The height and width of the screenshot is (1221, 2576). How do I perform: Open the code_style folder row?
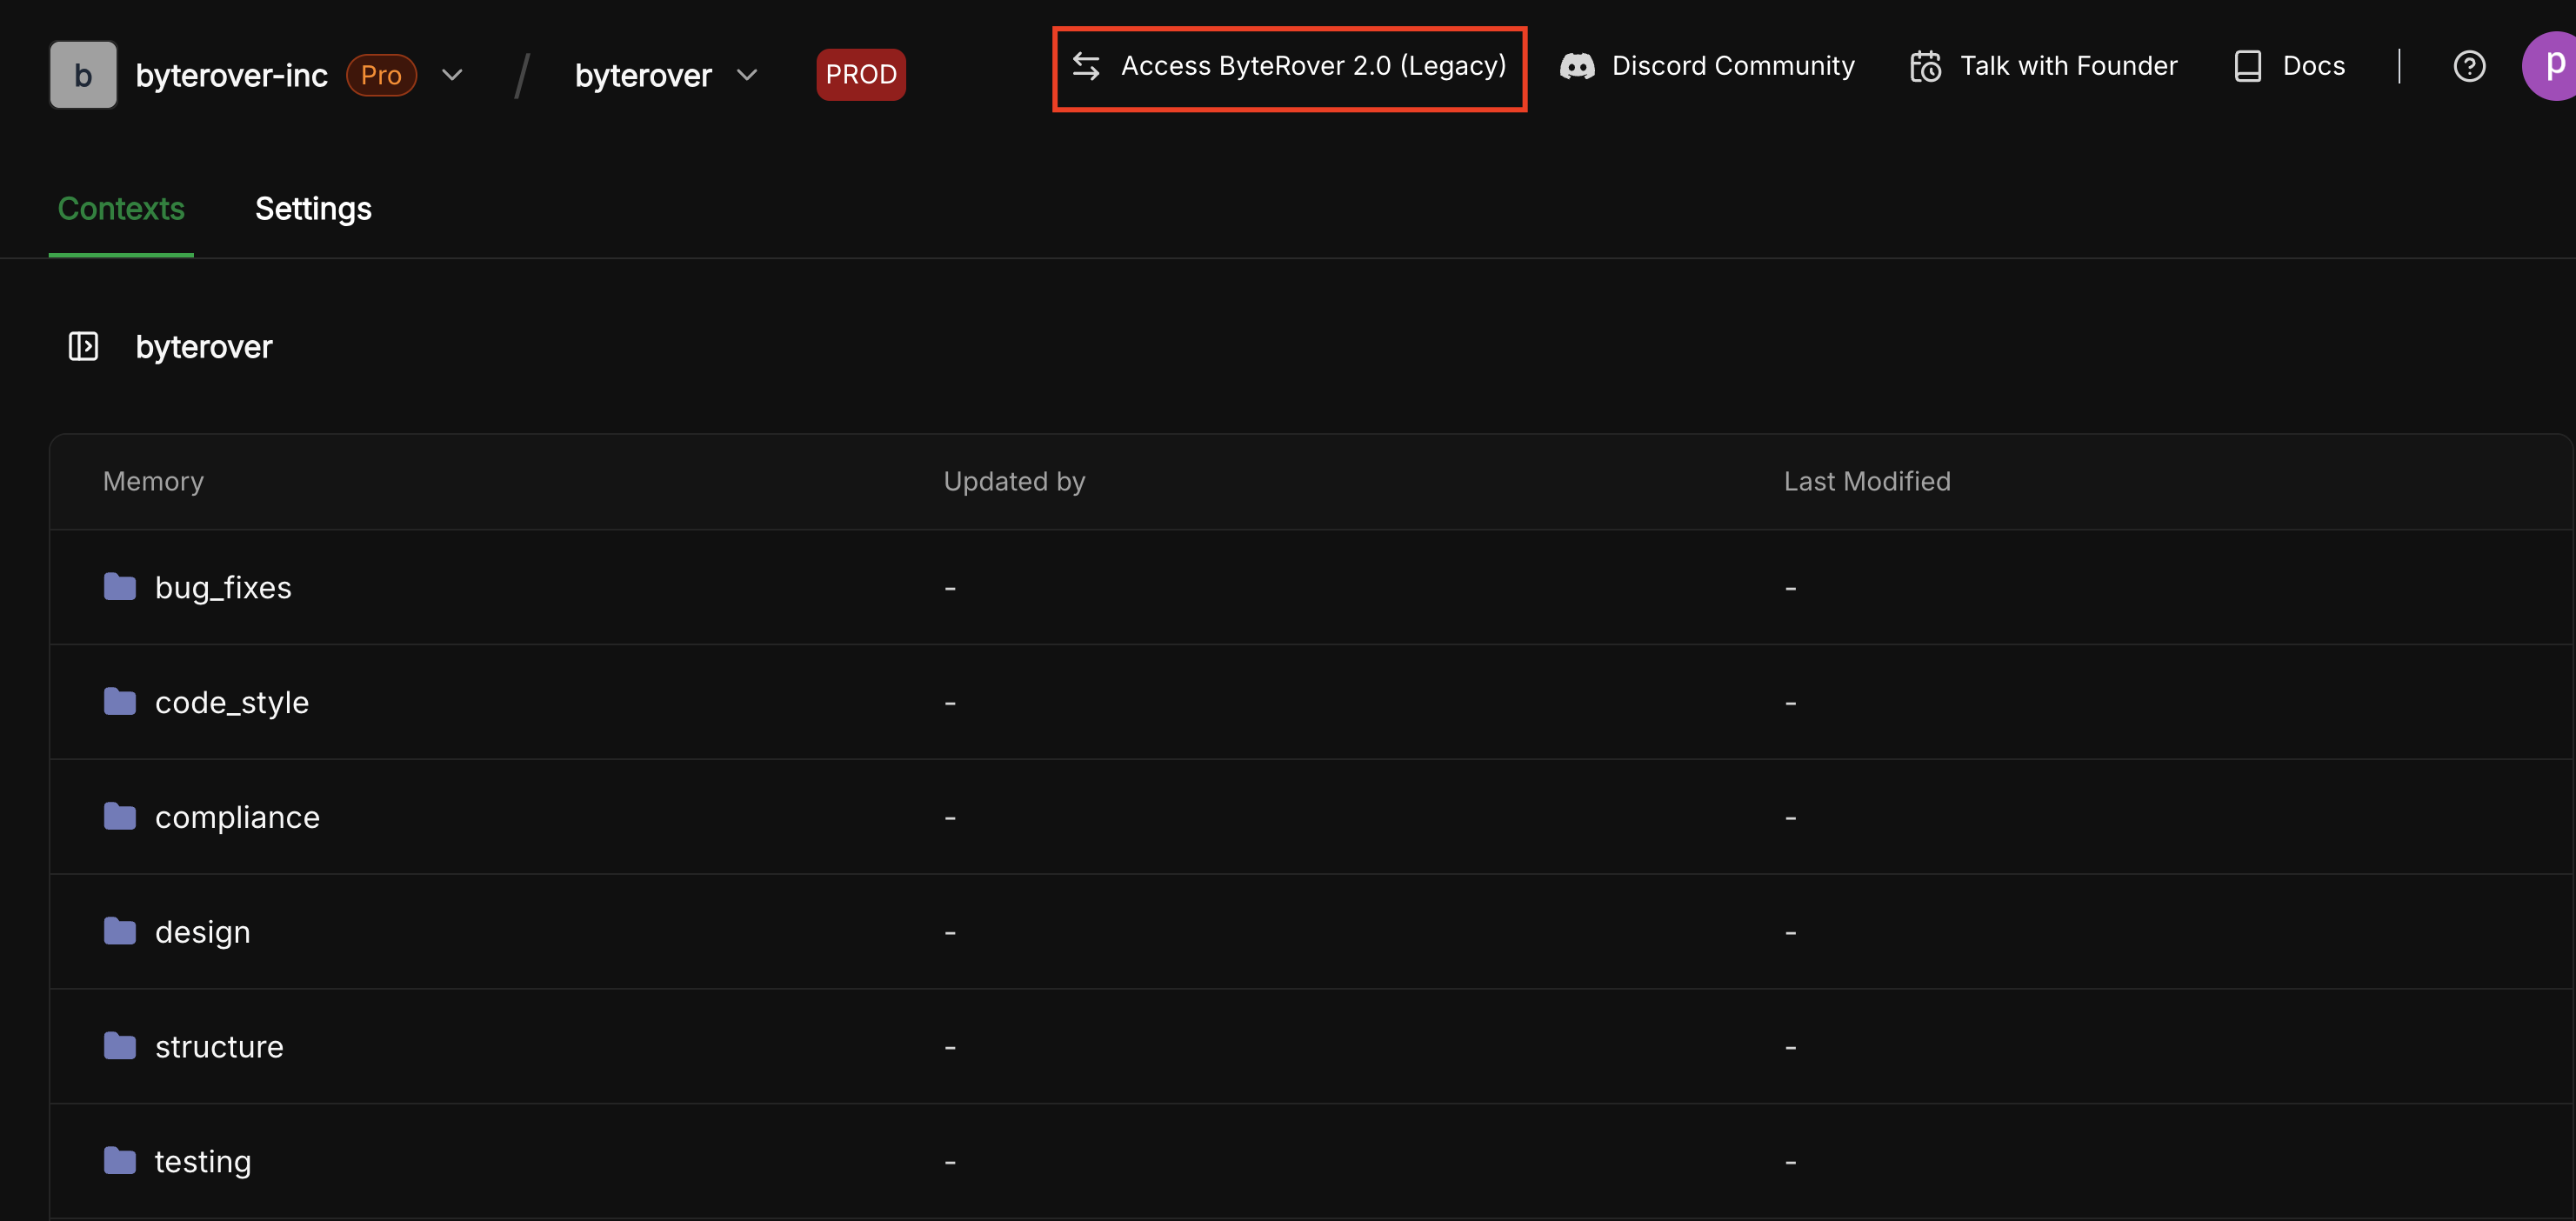click(x=232, y=702)
